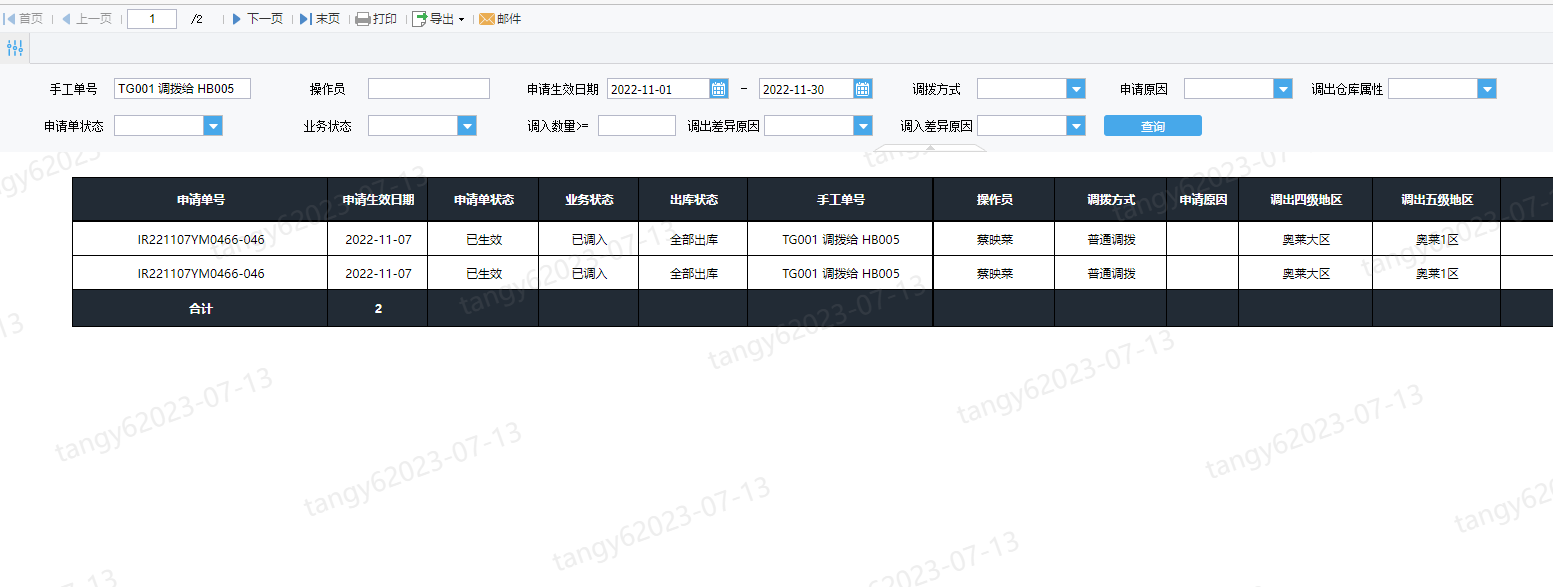Click the 查询 query button
Image resolution: width=1553 pixels, height=587 pixels.
pyautogui.click(x=1153, y=125)
